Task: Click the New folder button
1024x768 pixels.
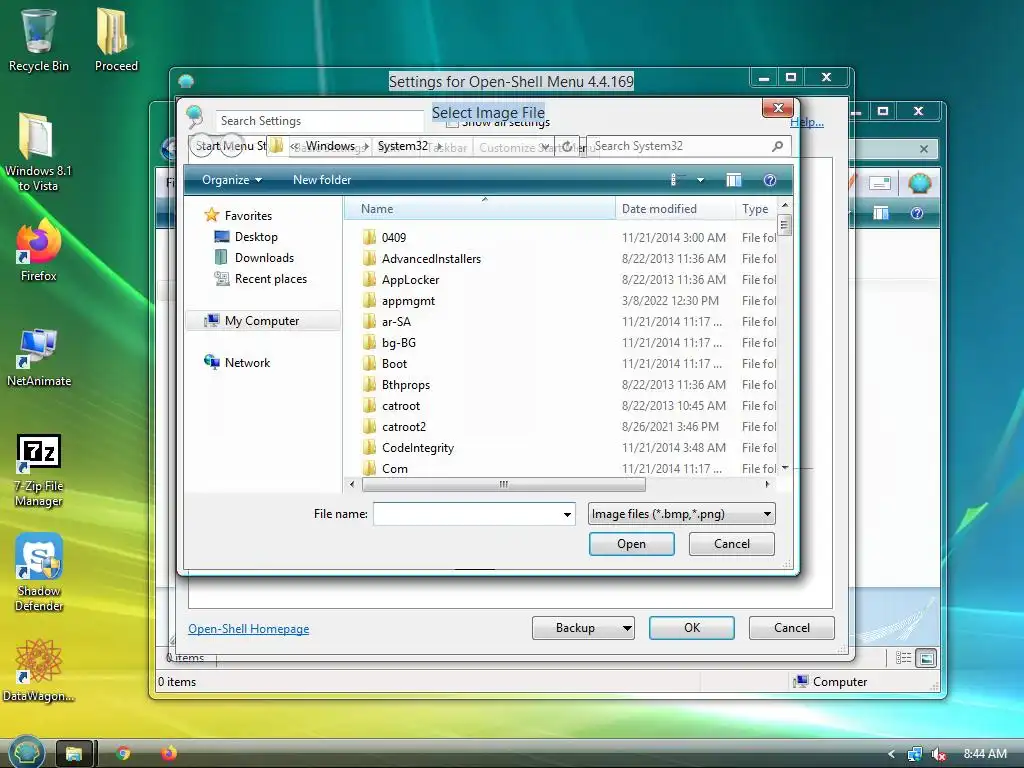Action: tap(322, 180)
